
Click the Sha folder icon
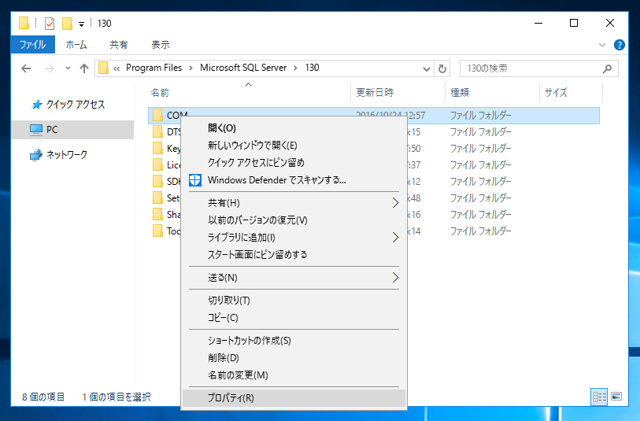(158, 214)
